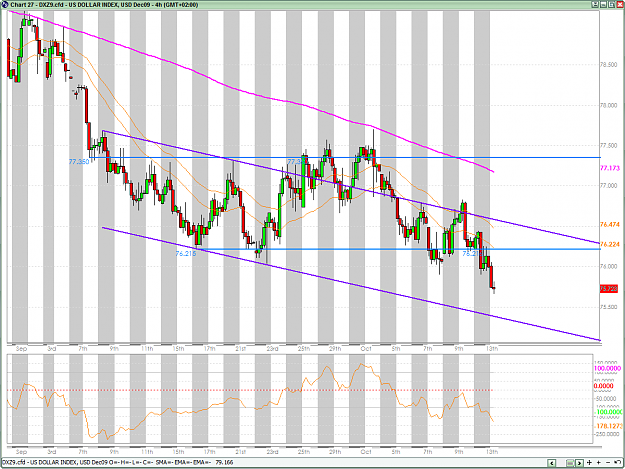
Task: Click the magenta 100.0000 indicator level label
Action: tap(607, 369)
